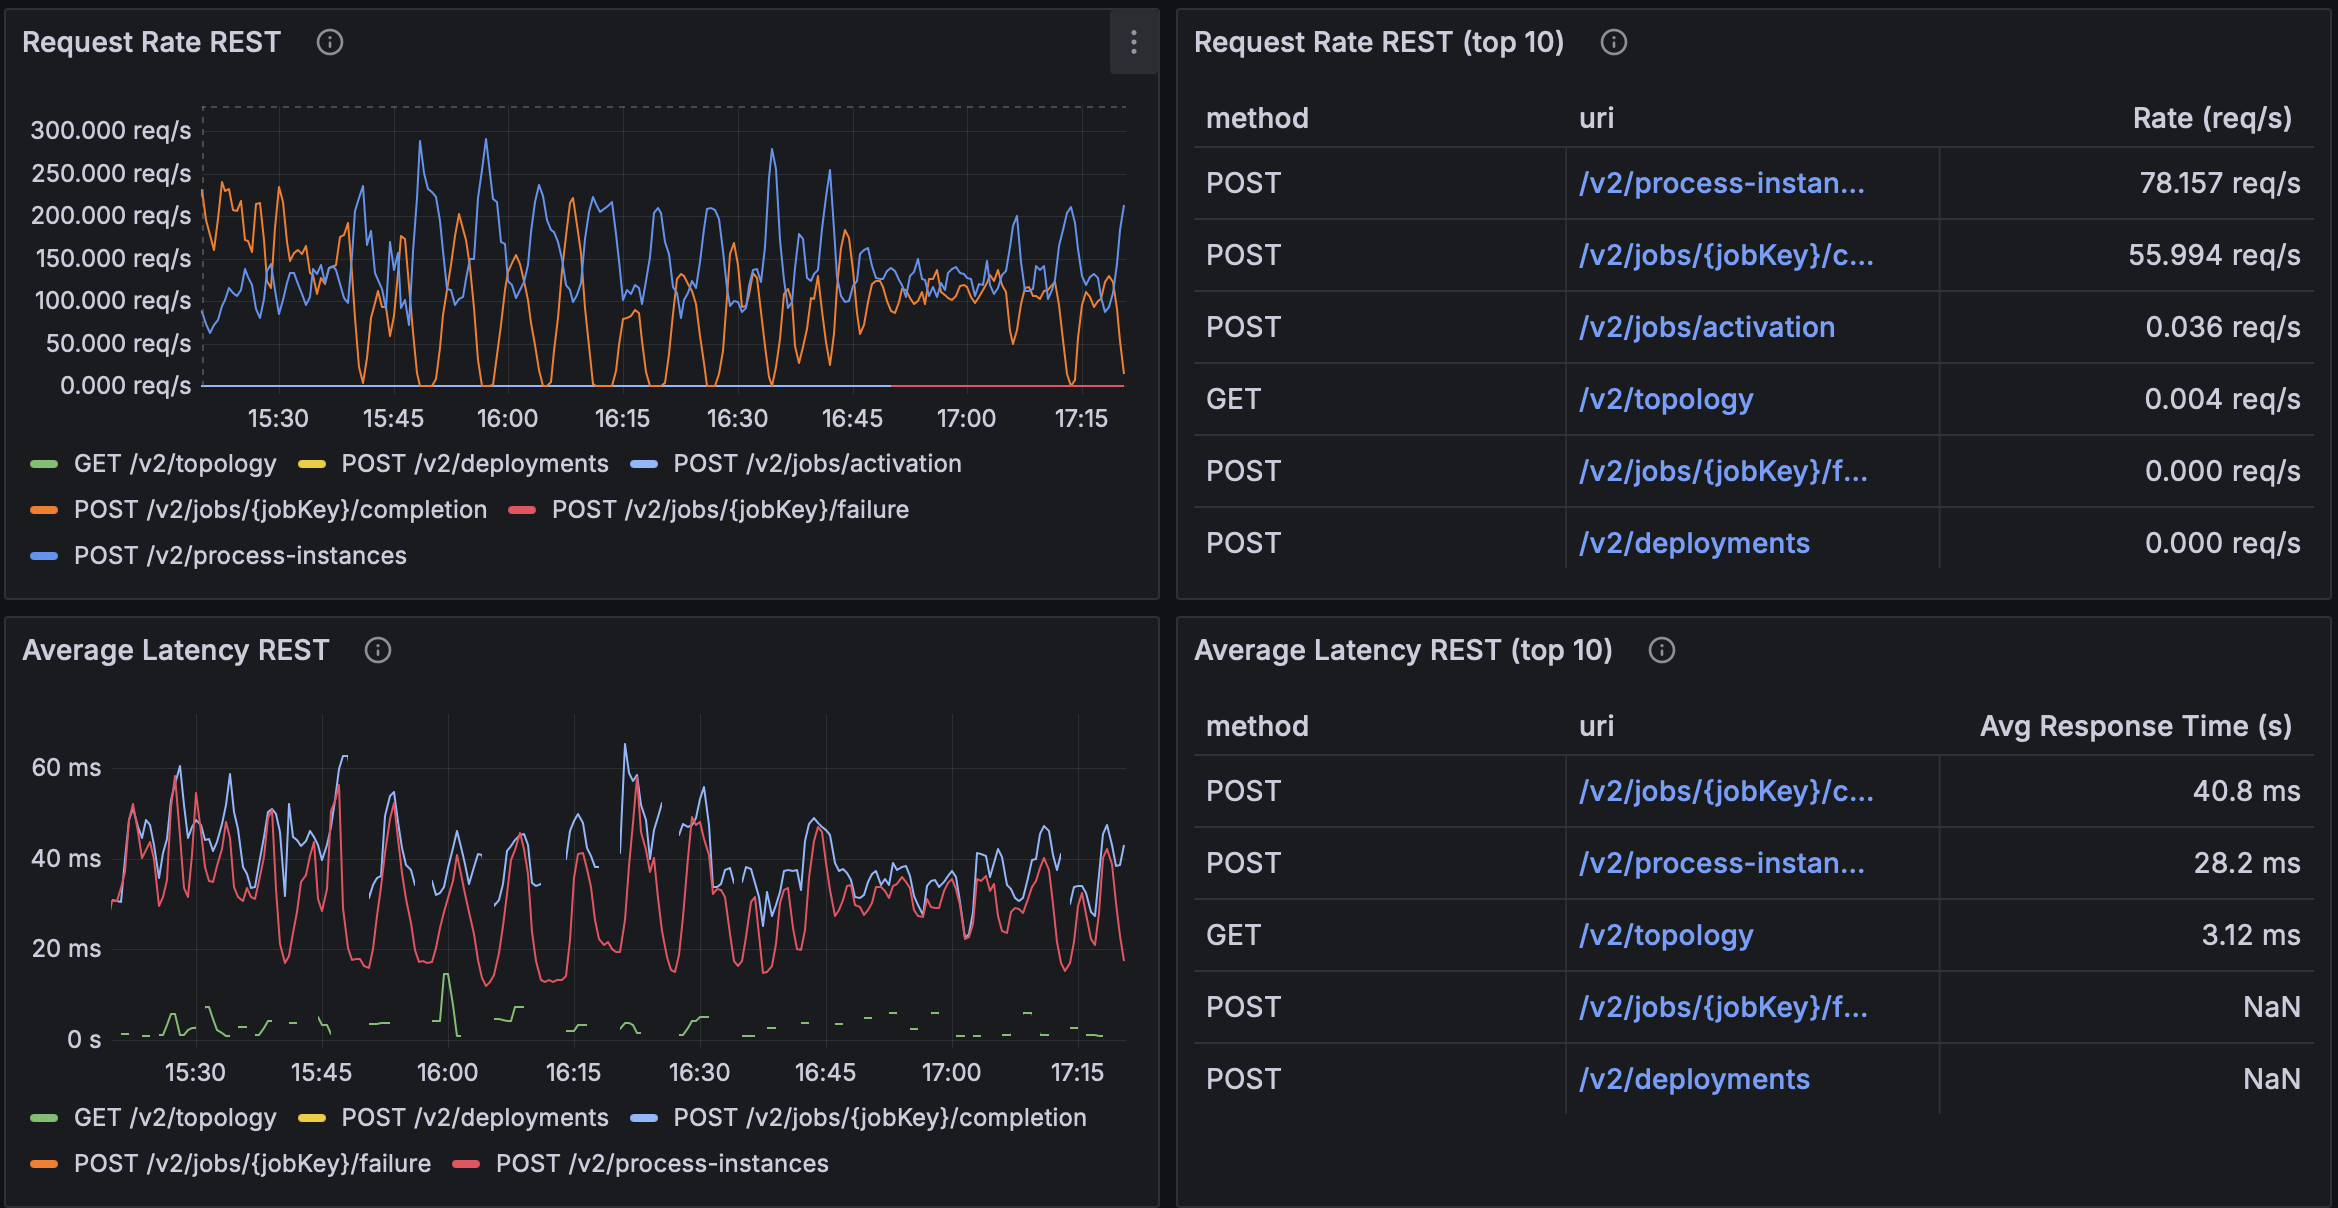Open the Request Rate REST panel menu

tap(1133, 42)
